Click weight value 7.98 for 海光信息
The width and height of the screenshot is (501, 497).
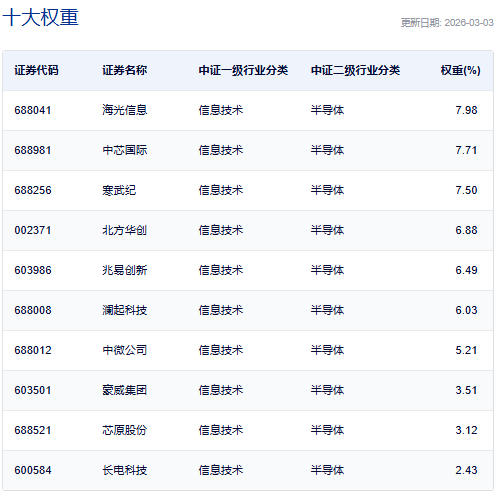(x=466, y=110)
